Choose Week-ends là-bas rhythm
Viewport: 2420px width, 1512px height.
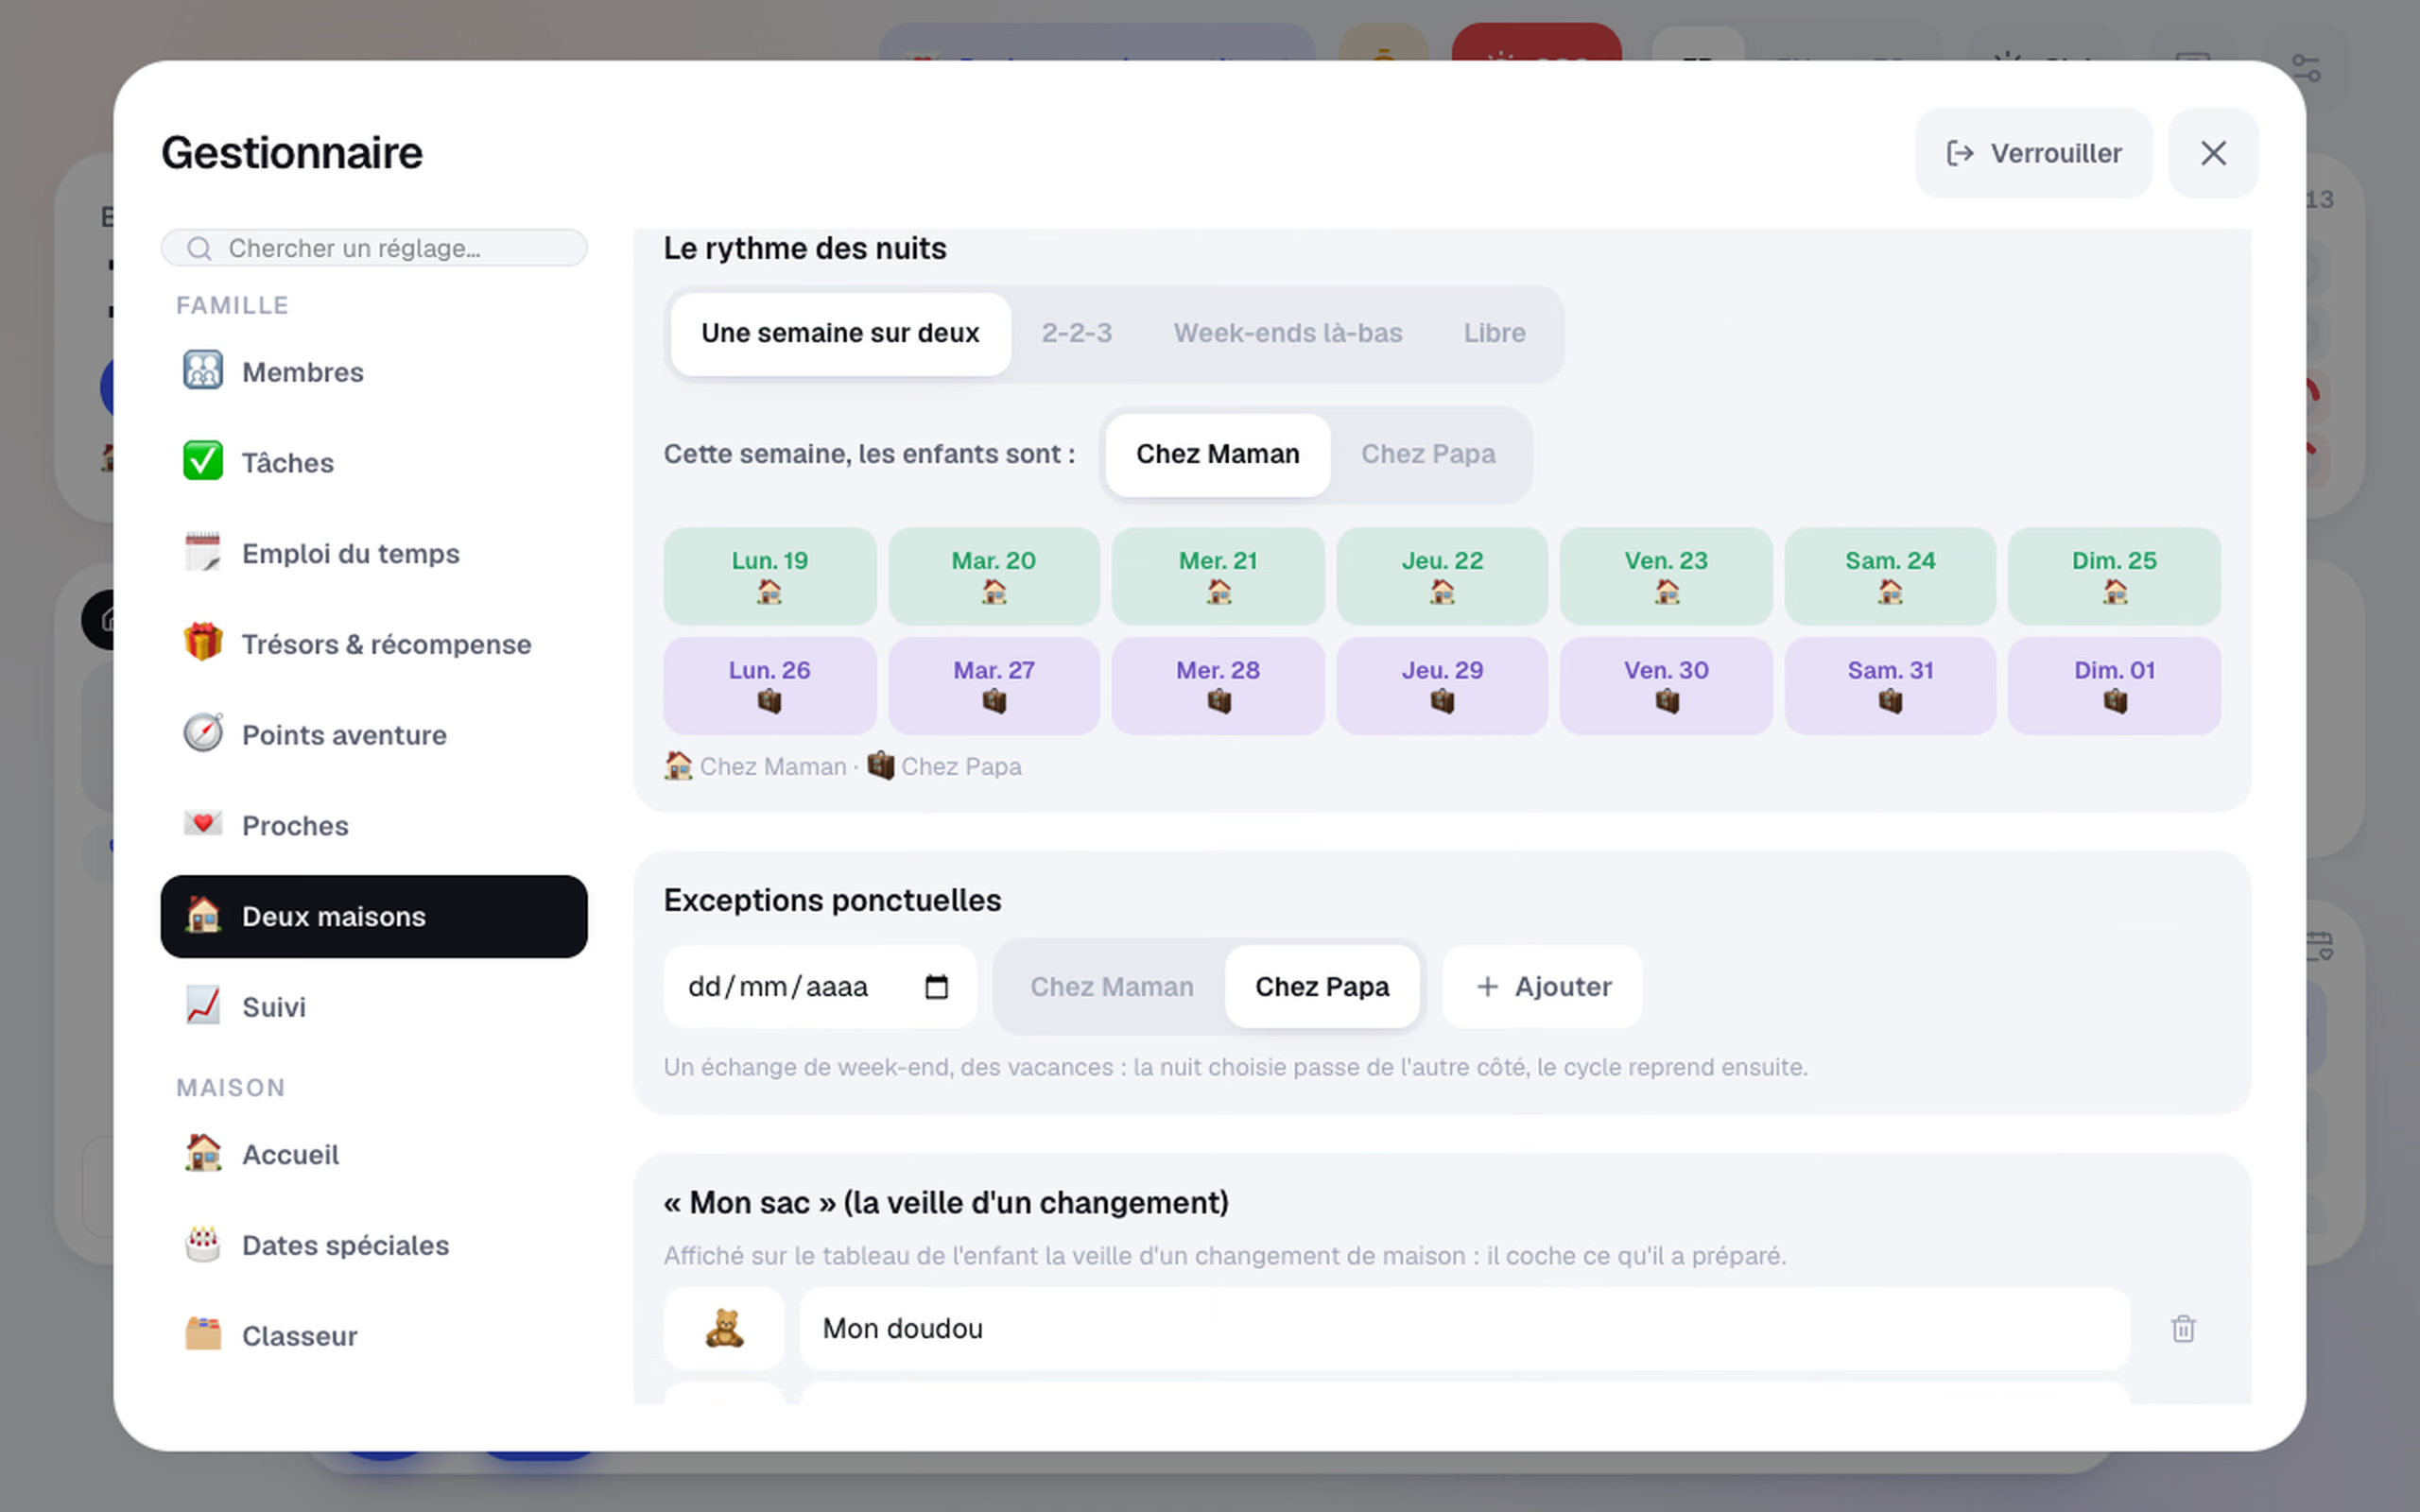click(1288, 333)
